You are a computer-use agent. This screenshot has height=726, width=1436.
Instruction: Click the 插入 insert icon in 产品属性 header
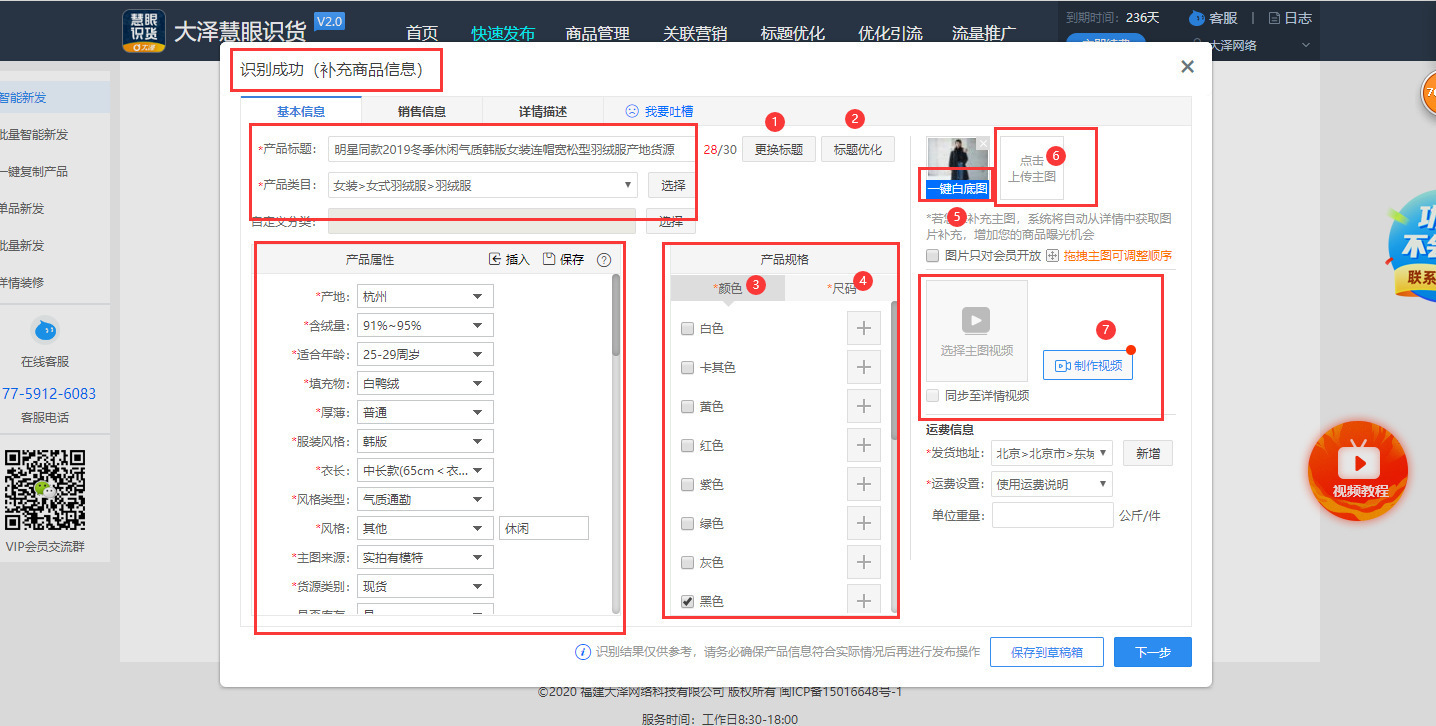[495, 259]
